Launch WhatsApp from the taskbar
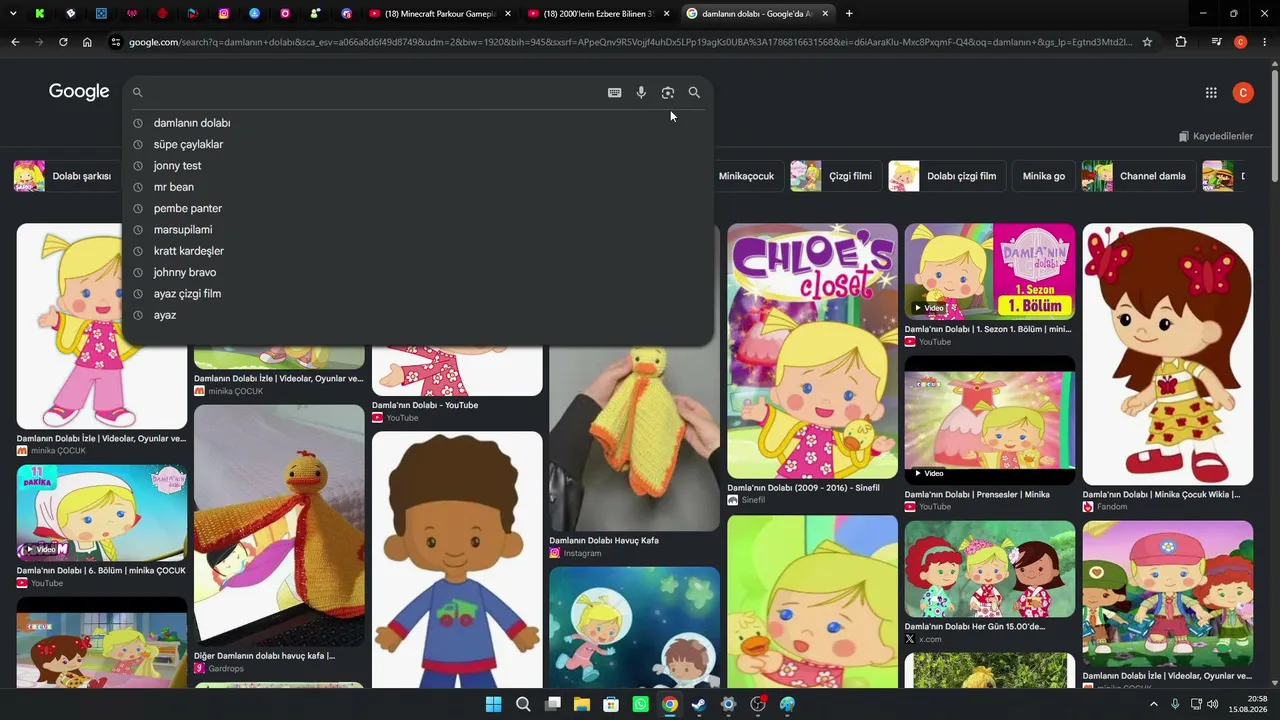The image size is (1280, 720). pyautogui.click(x=641, y=704)
